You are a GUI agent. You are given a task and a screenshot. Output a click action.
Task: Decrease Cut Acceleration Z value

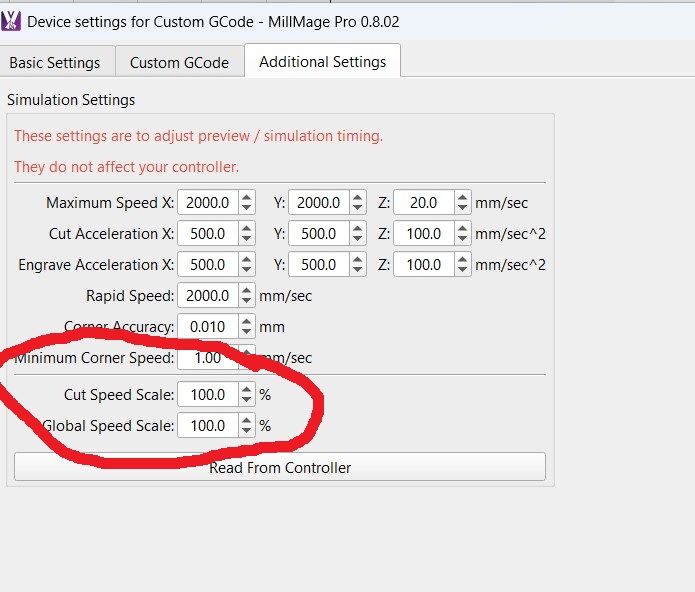[x=462, y=239]
